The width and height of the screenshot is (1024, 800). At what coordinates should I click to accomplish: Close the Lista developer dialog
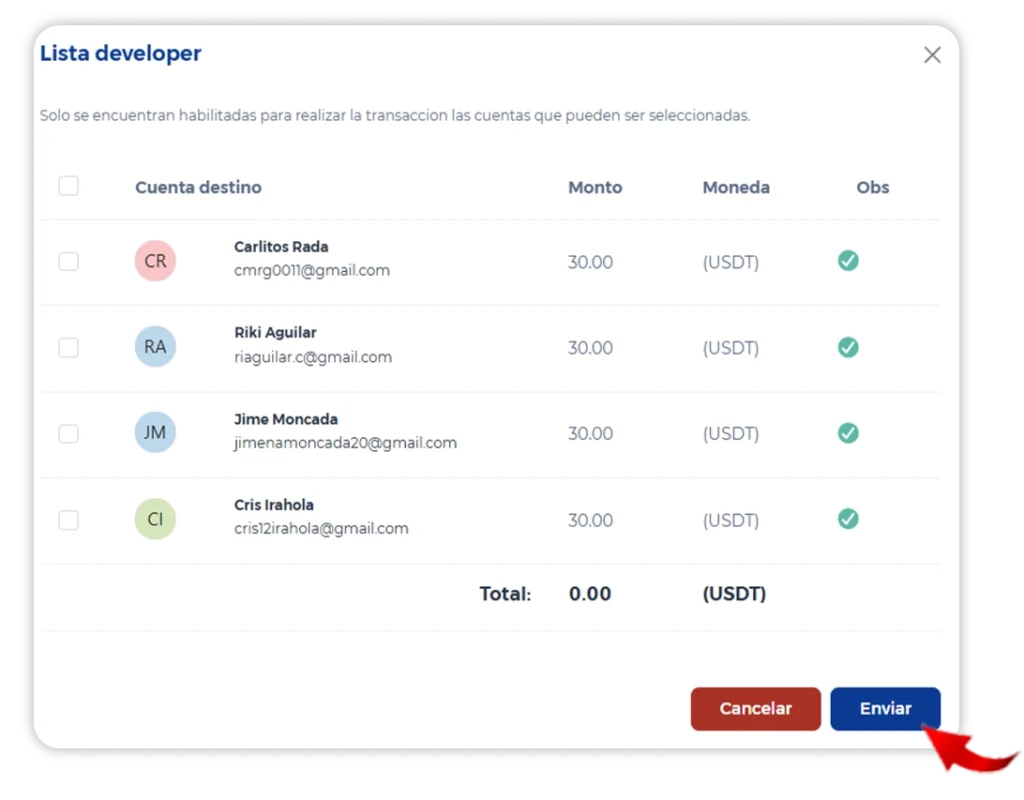(932, 55)
